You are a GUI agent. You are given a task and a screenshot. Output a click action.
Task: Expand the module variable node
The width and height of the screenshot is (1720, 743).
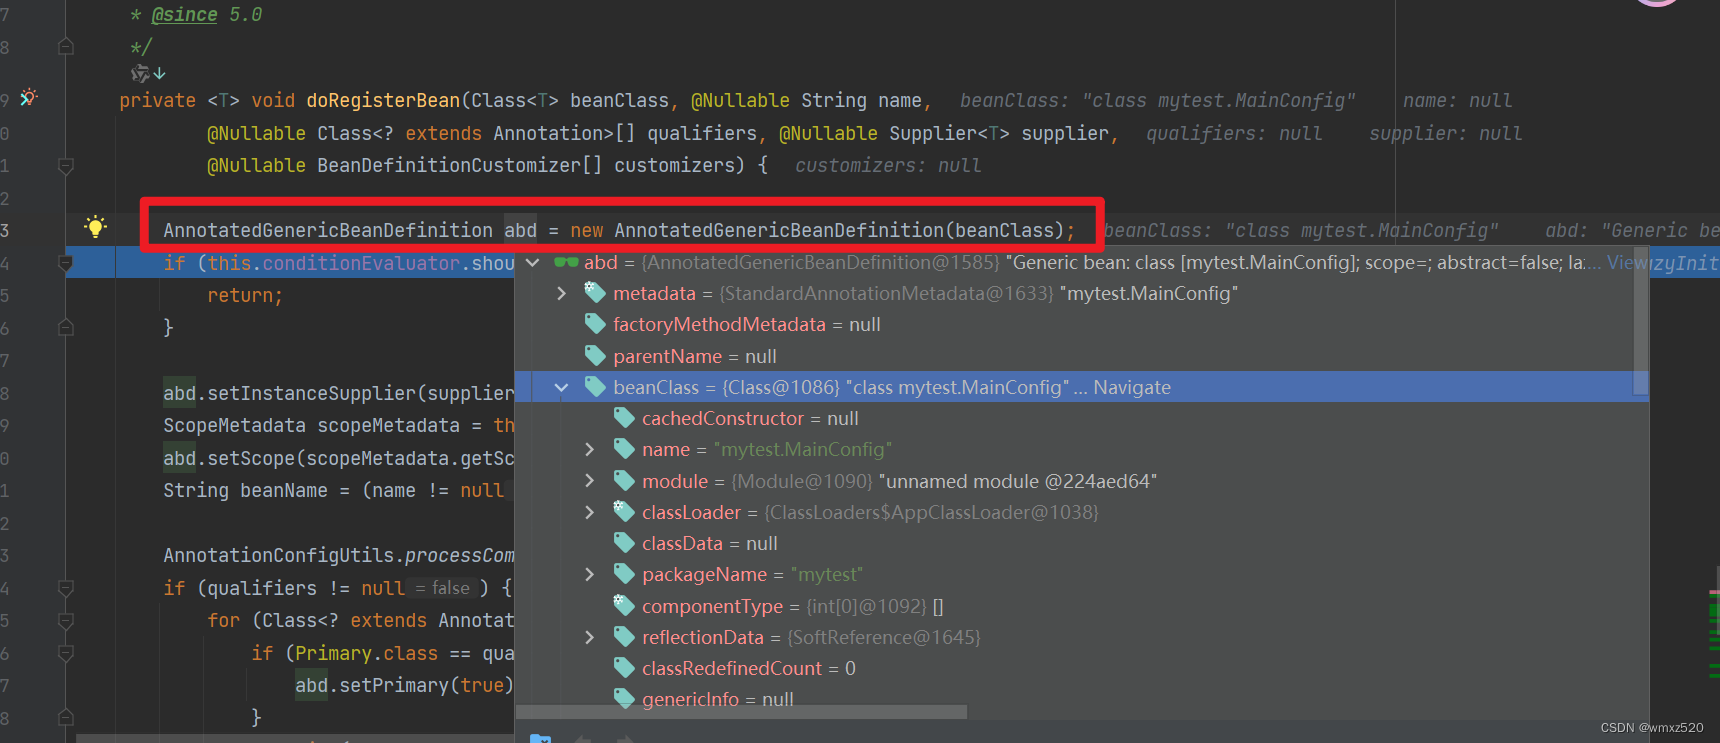tap(590, 481)
